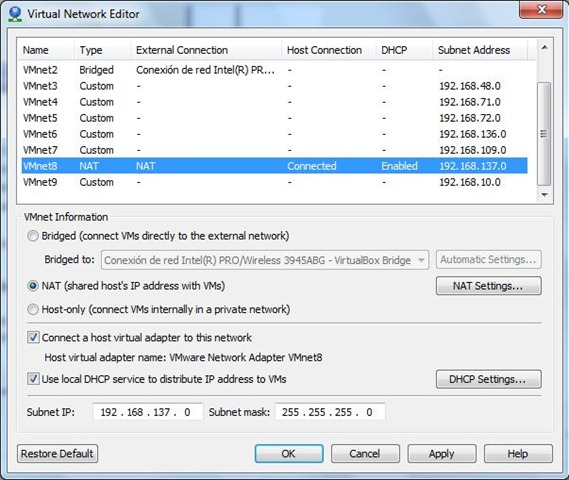Image resolution: width=569 pixels, height=480 pixels.
Task: Click the list scroll-up arrow
Action: 544,48
